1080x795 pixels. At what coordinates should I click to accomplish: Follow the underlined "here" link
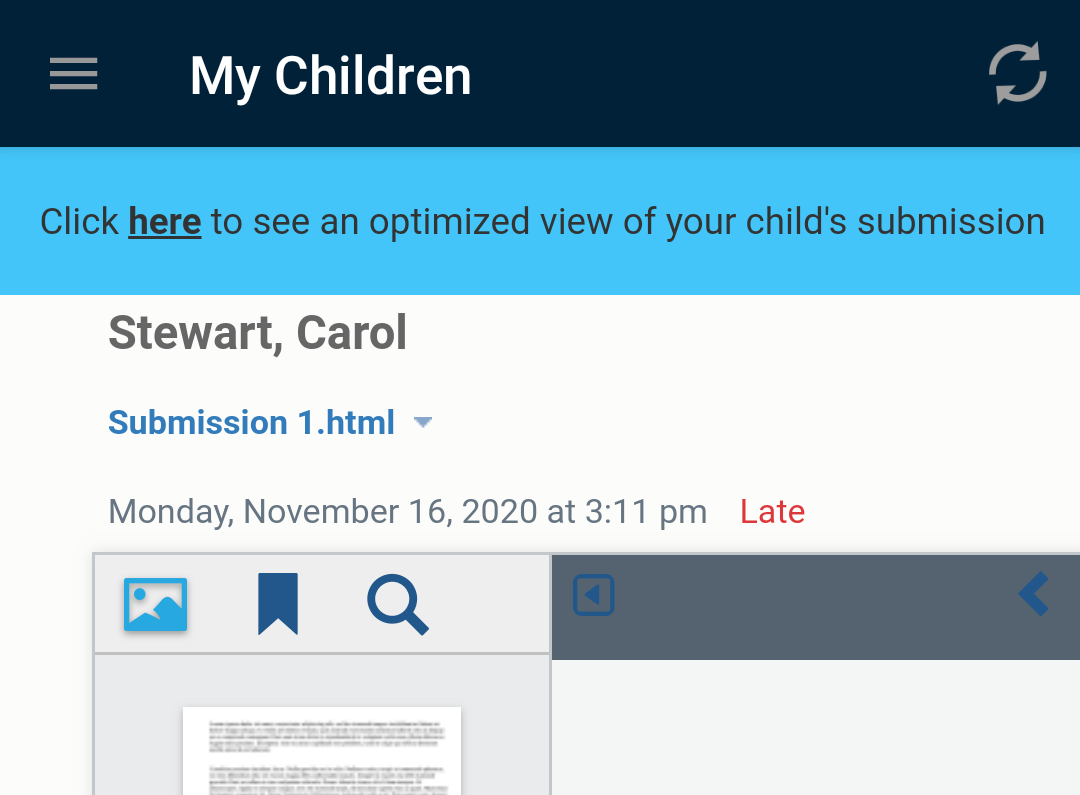click(165, 221)
